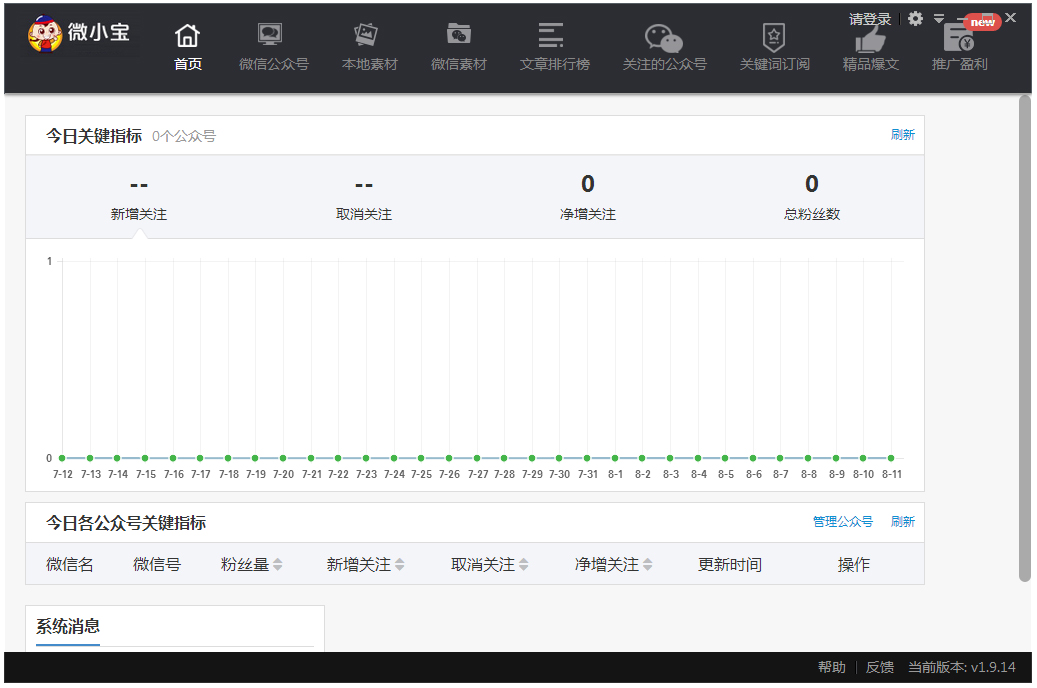The width and height of the screenshot is (1037, 688).
Task: Open the 微信素材 icon
Action: click(x=458, y=40)
